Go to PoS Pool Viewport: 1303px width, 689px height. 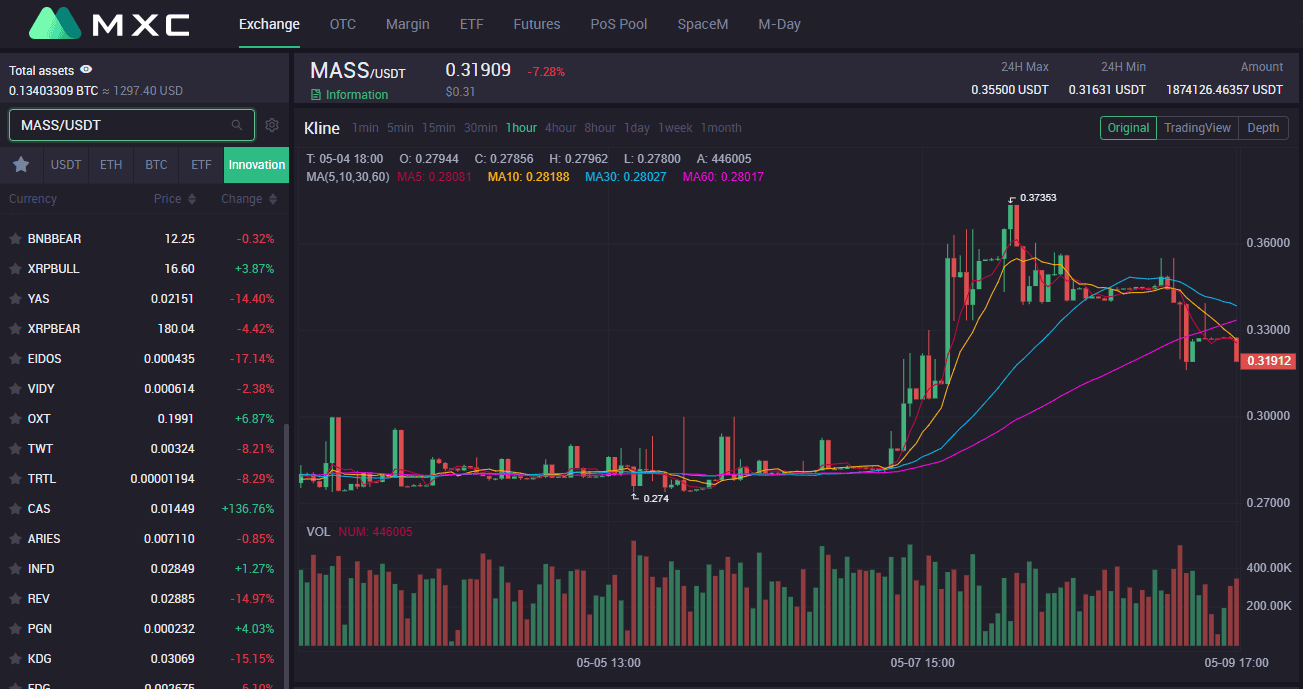pos(619,24)
